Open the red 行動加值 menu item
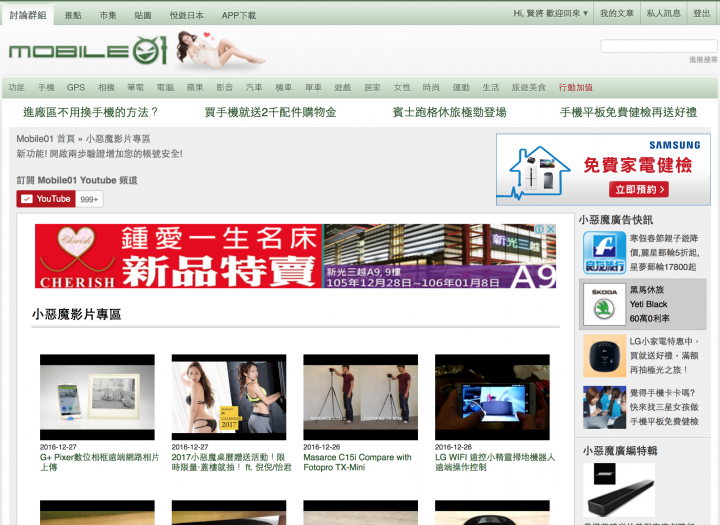 coord(575,87)
